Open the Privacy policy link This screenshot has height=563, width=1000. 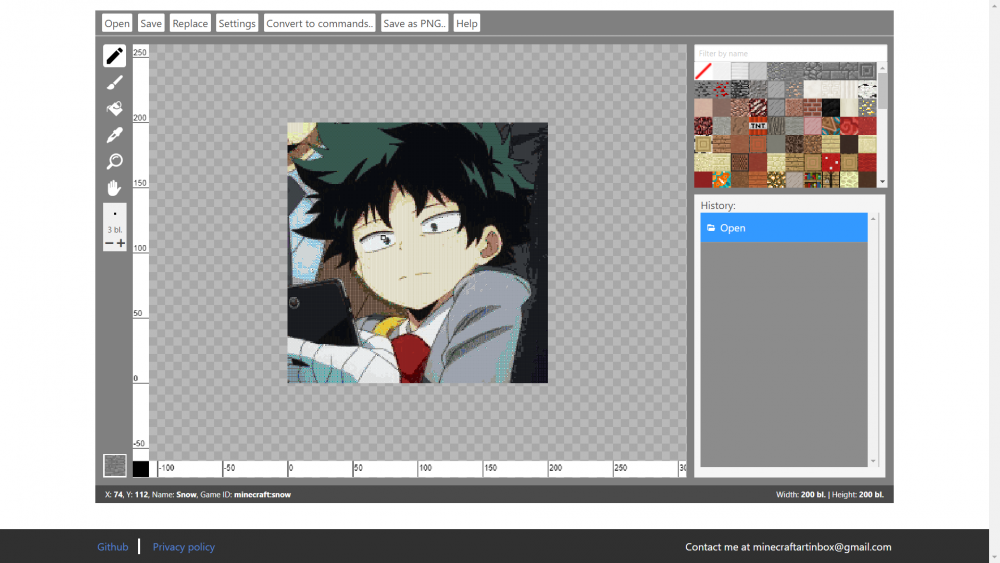pos(184,546)
